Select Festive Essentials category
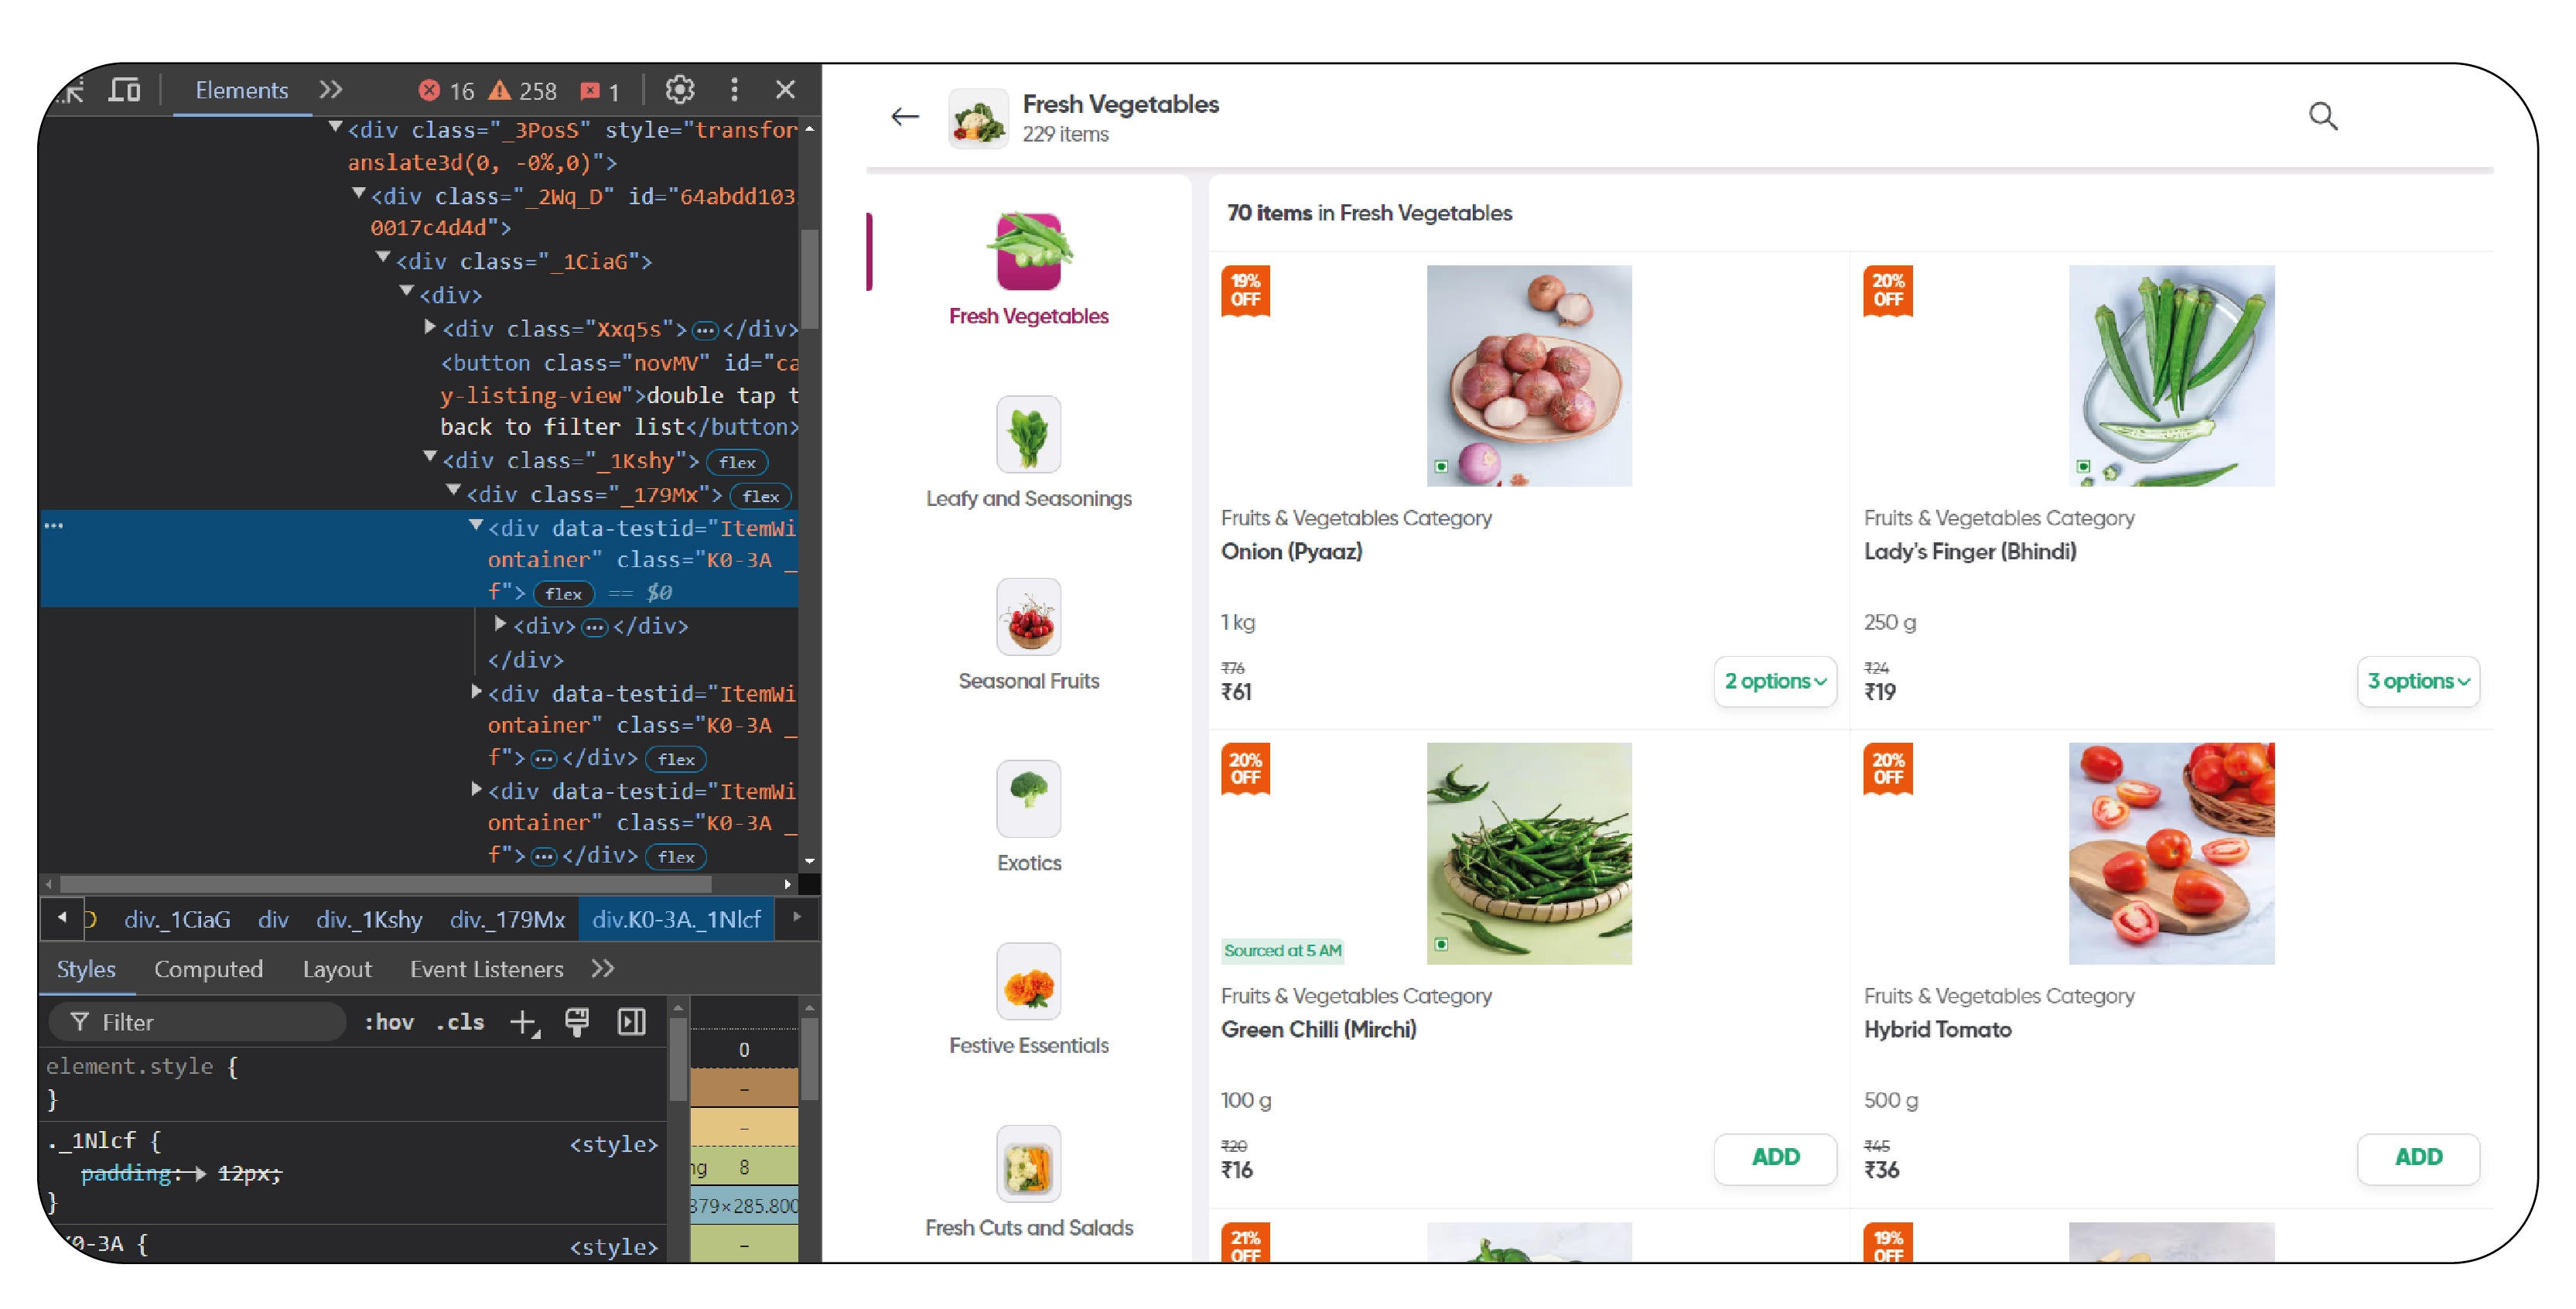 pyautogui.click(x=1029, y=1000)
